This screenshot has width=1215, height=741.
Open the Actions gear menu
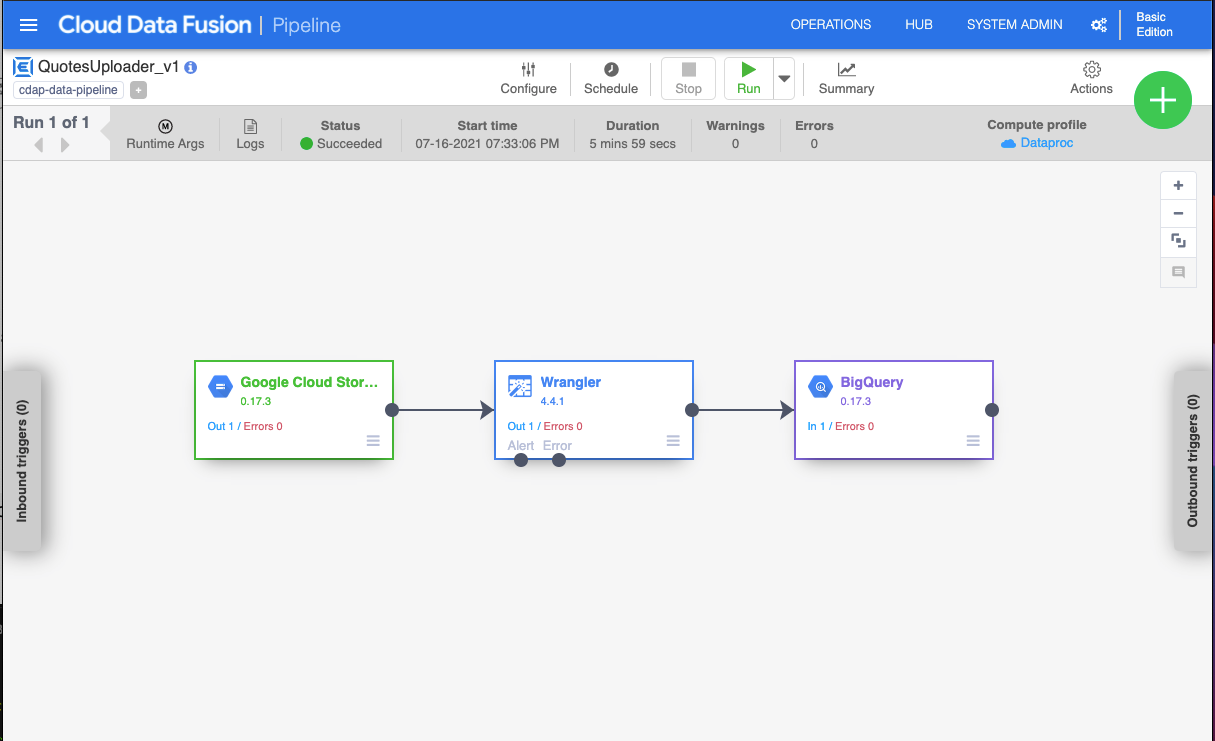point(1091,79)
